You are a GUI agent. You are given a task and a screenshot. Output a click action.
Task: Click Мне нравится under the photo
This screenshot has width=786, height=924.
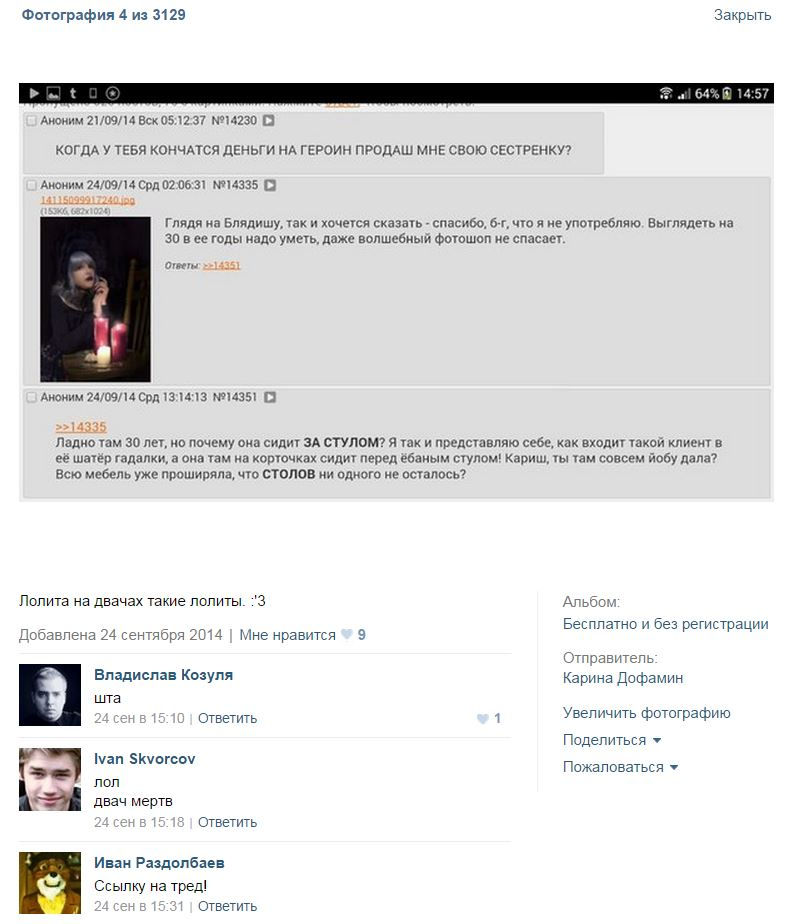[287, 635]
